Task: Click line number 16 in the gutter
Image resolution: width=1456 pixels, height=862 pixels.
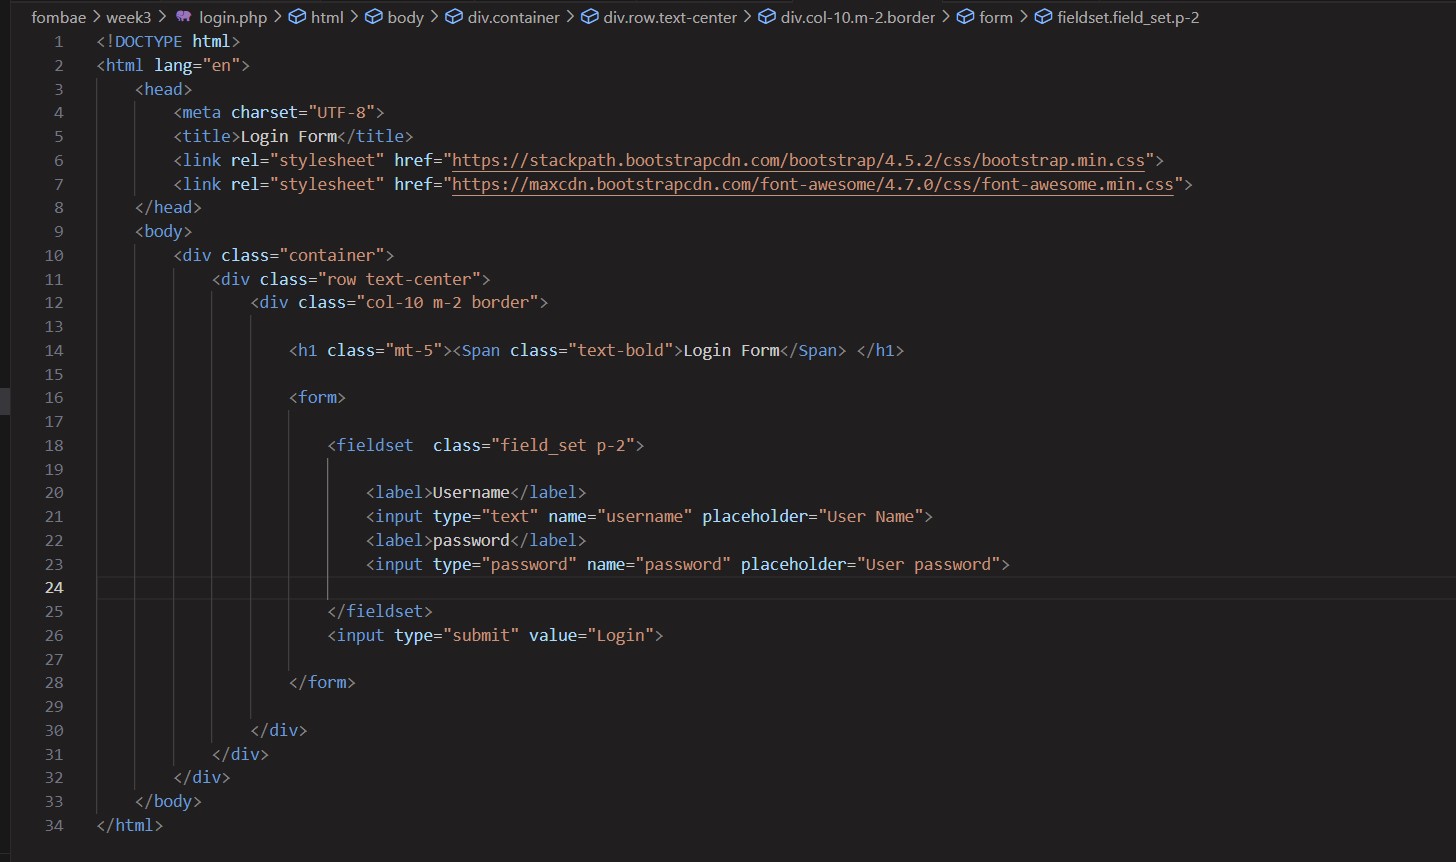Action: 53,397
